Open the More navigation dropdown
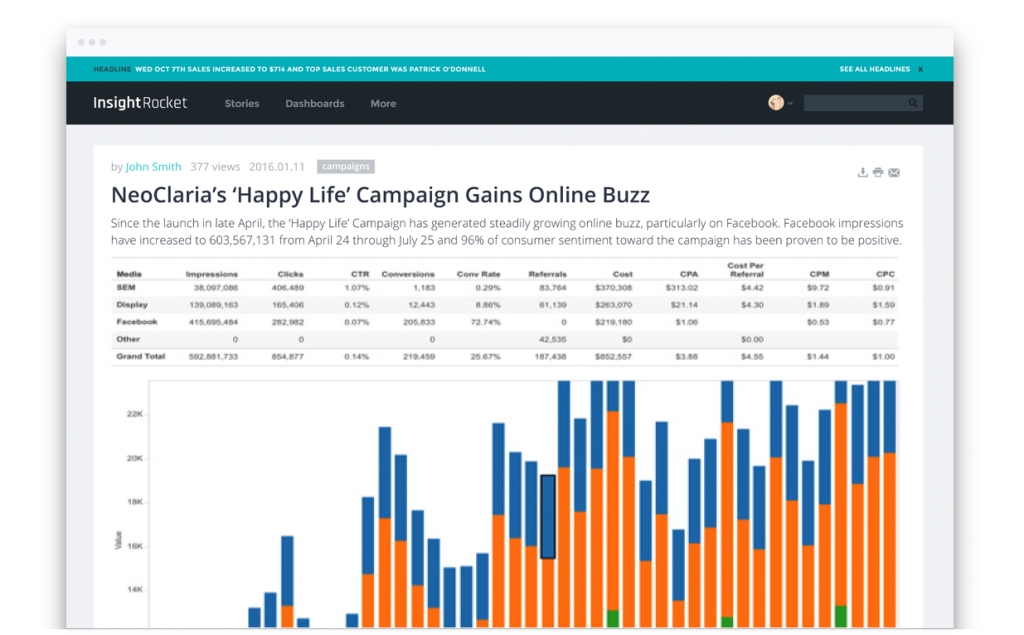Image resolution: width=1024 pixels, height=635 pixels. (383, 103)
